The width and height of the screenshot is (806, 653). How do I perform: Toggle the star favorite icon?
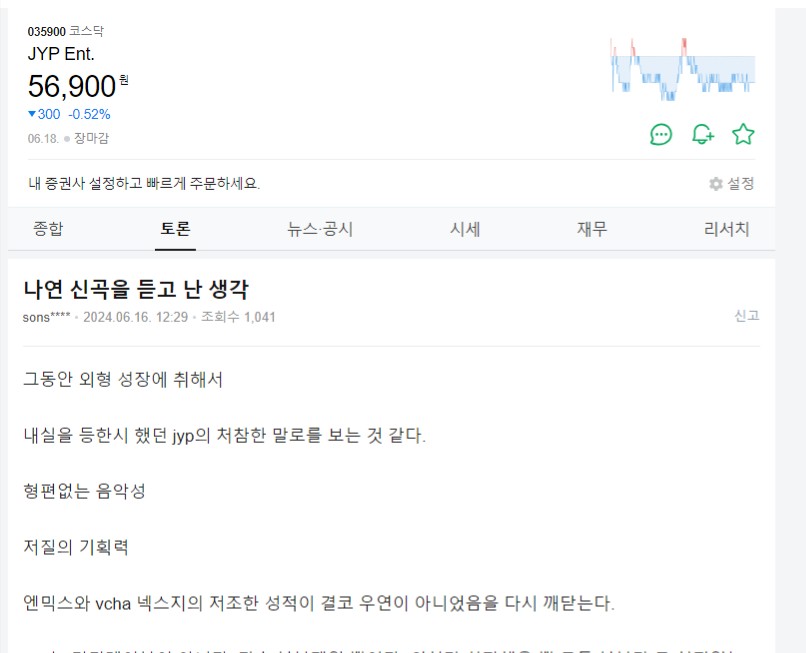[x=743, y=134]
